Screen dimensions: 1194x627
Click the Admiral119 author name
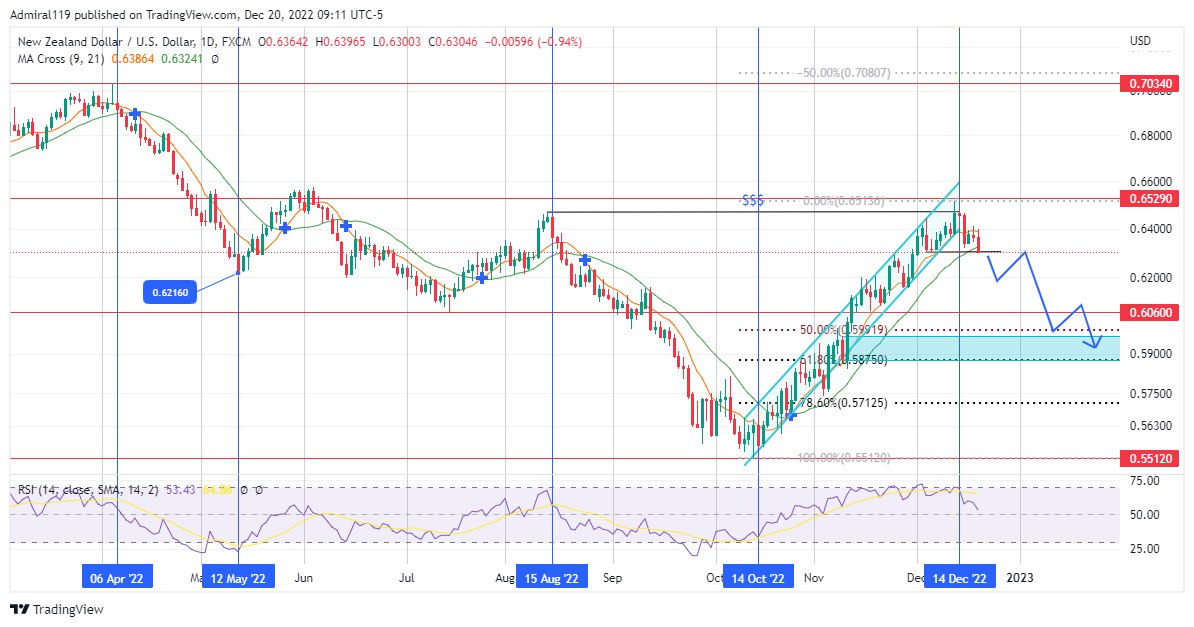(38, 14)
